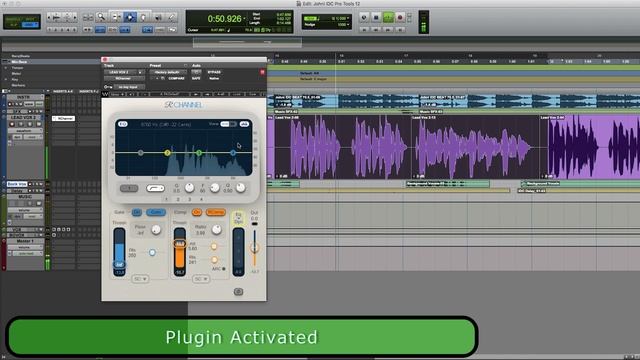Open the Comp SC sidechain dropdown
Viewport: 640px width, 360px height.
[x=201, y=279]
